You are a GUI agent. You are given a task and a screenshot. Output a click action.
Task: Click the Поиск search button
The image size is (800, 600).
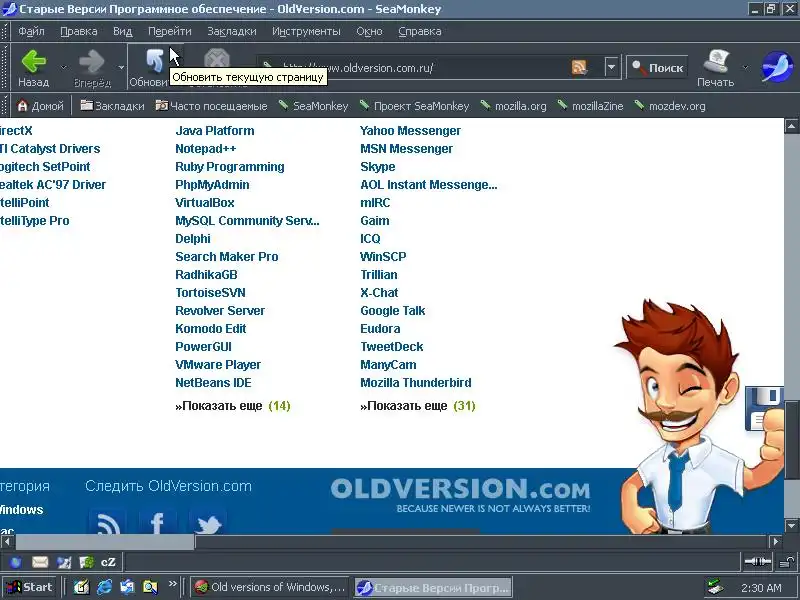pos(657,67)
